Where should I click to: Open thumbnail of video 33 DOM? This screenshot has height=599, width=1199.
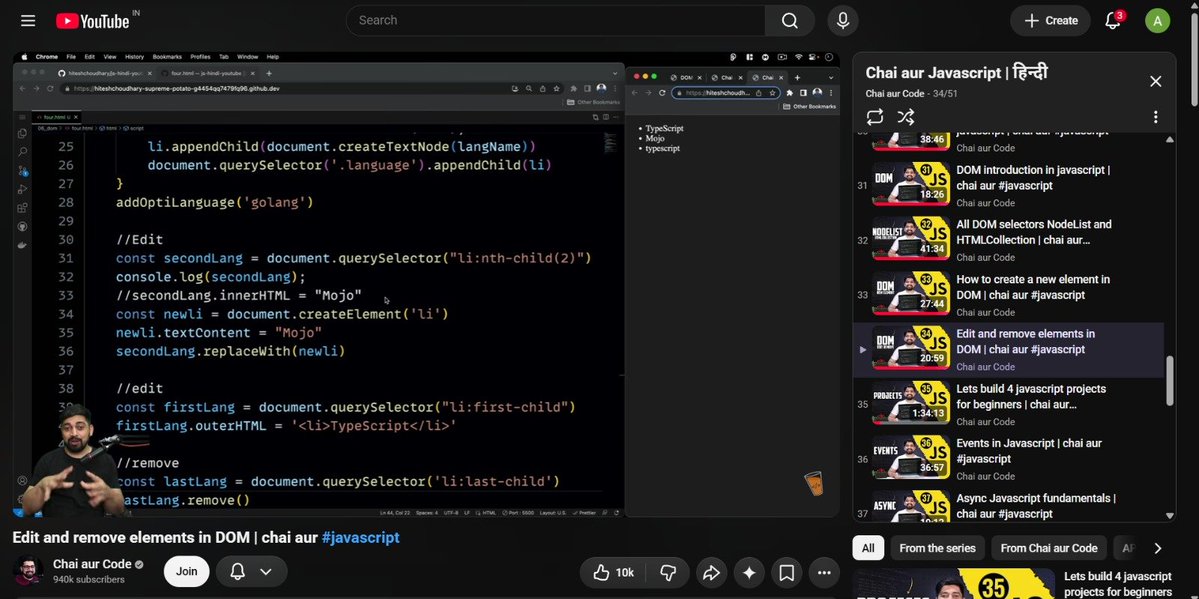coord(911,295)
